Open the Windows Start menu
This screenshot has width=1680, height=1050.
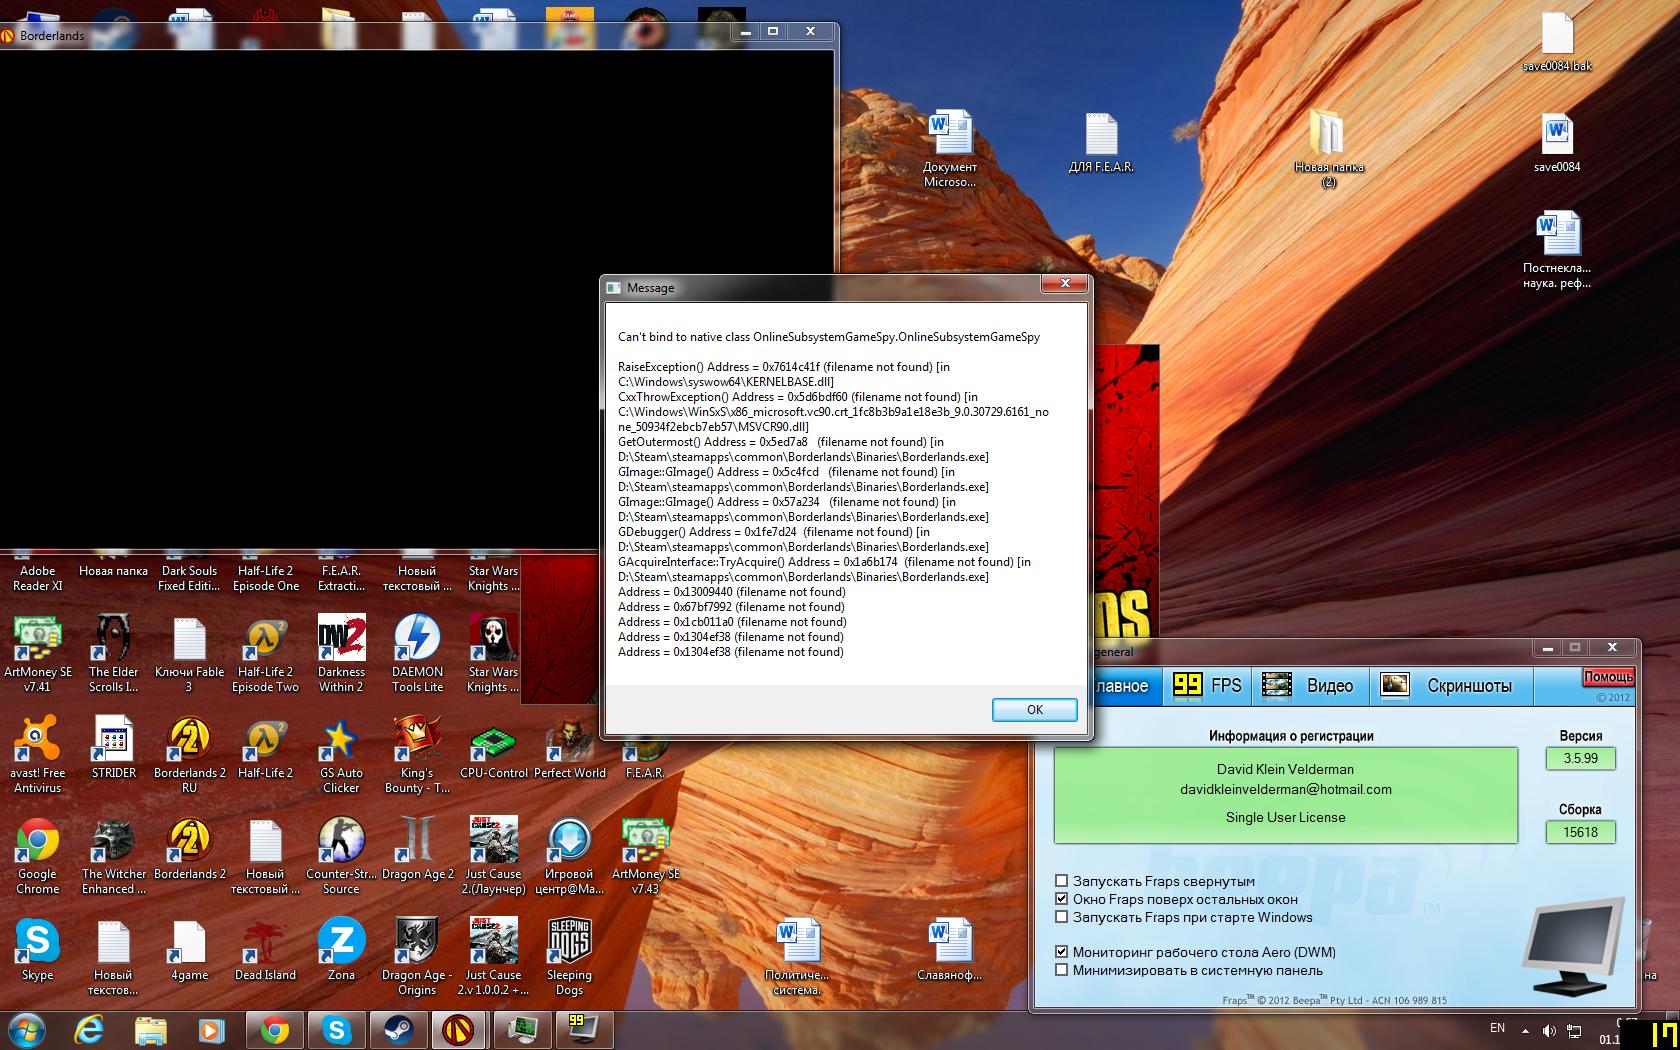coord(27,1029)
